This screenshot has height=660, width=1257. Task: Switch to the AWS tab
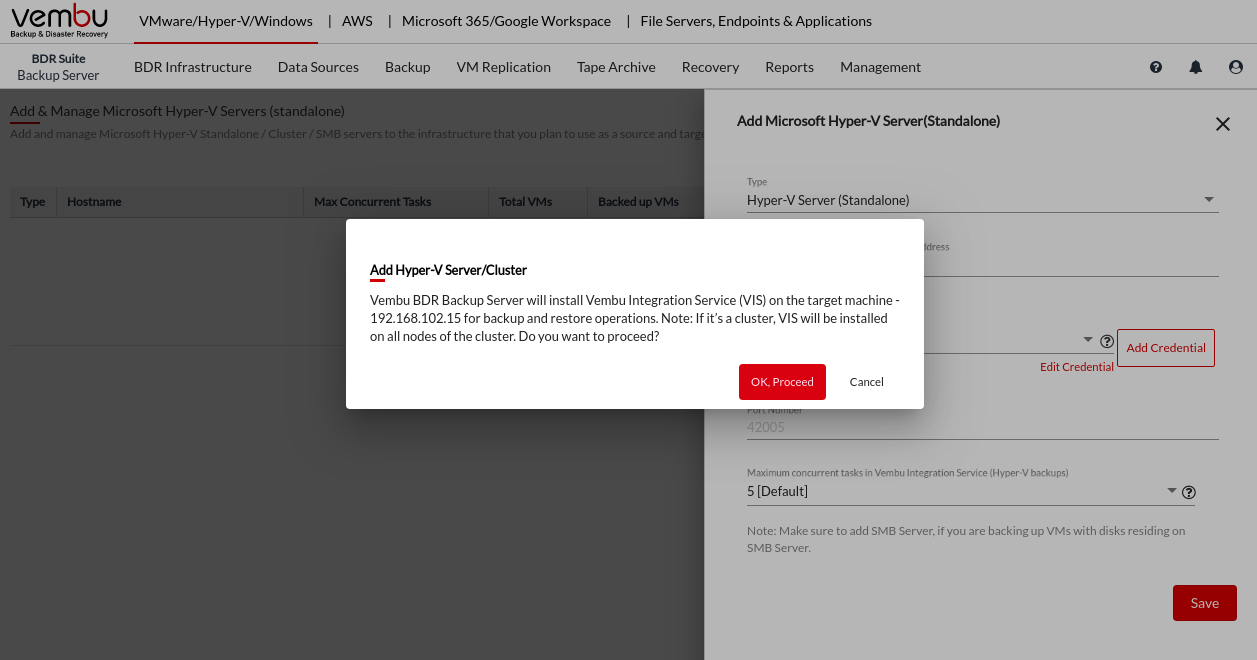tap(358, 21)
